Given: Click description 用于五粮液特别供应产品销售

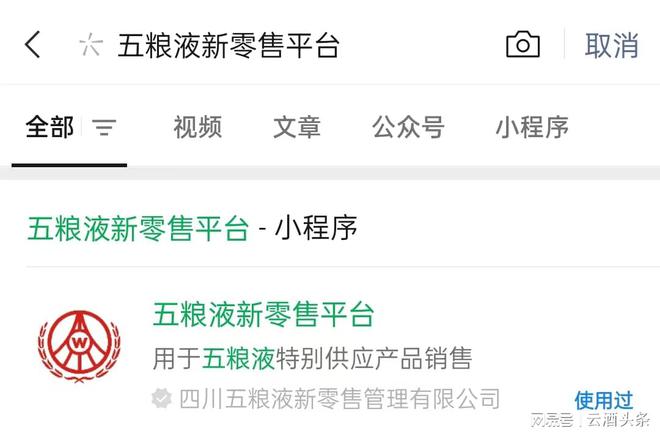Looking at the screenshot, I should [x=312, y=359].
